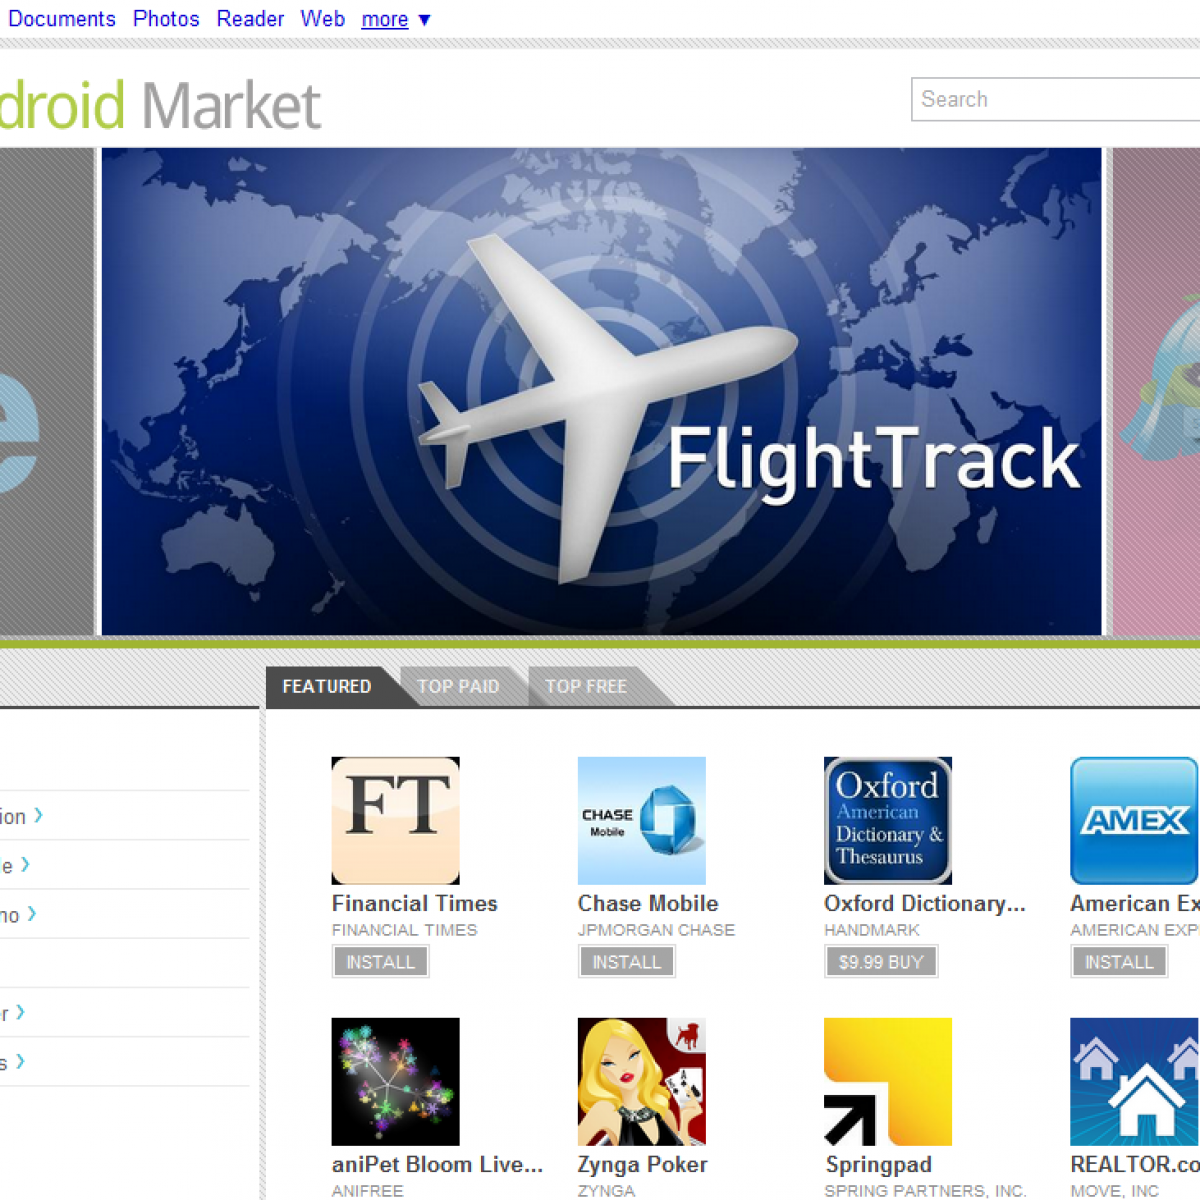
Task: Open the AMEX app icon
Action: pyautogui.click(x=1133, y=820)
